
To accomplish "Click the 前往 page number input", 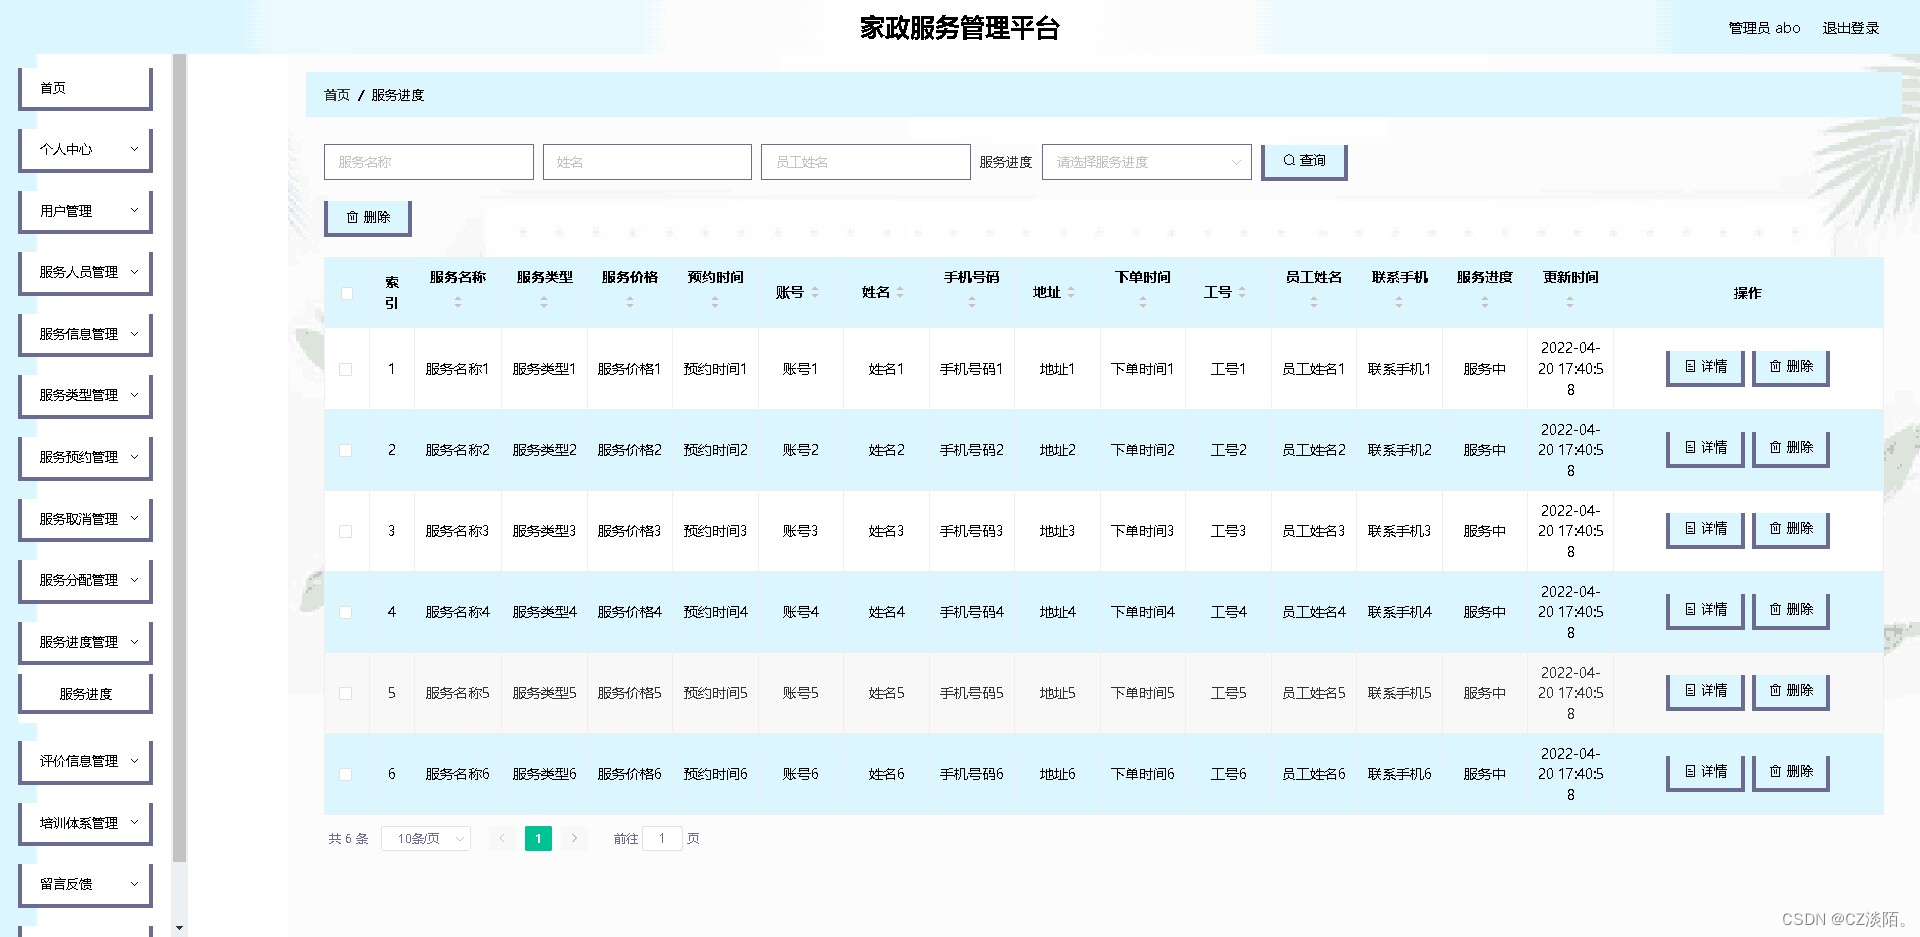I will coord(662,838).
